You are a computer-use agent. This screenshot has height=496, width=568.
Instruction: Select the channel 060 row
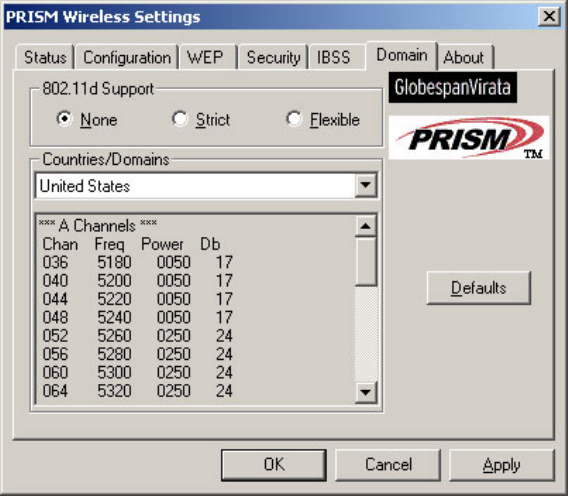coord(138,372)
